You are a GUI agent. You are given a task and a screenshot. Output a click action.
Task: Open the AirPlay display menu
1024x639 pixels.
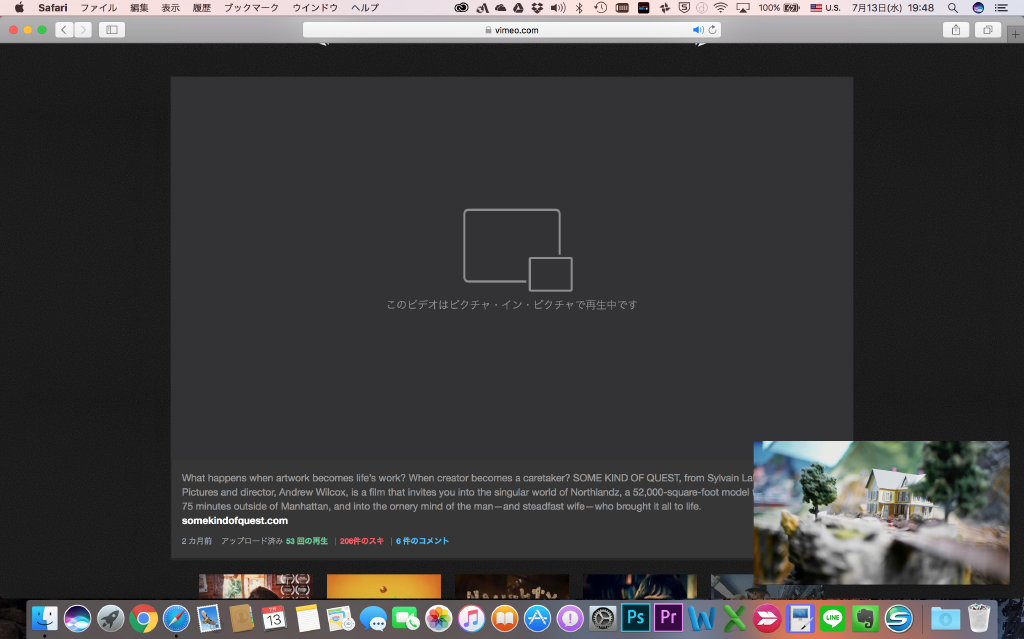[x=743, y=8]
